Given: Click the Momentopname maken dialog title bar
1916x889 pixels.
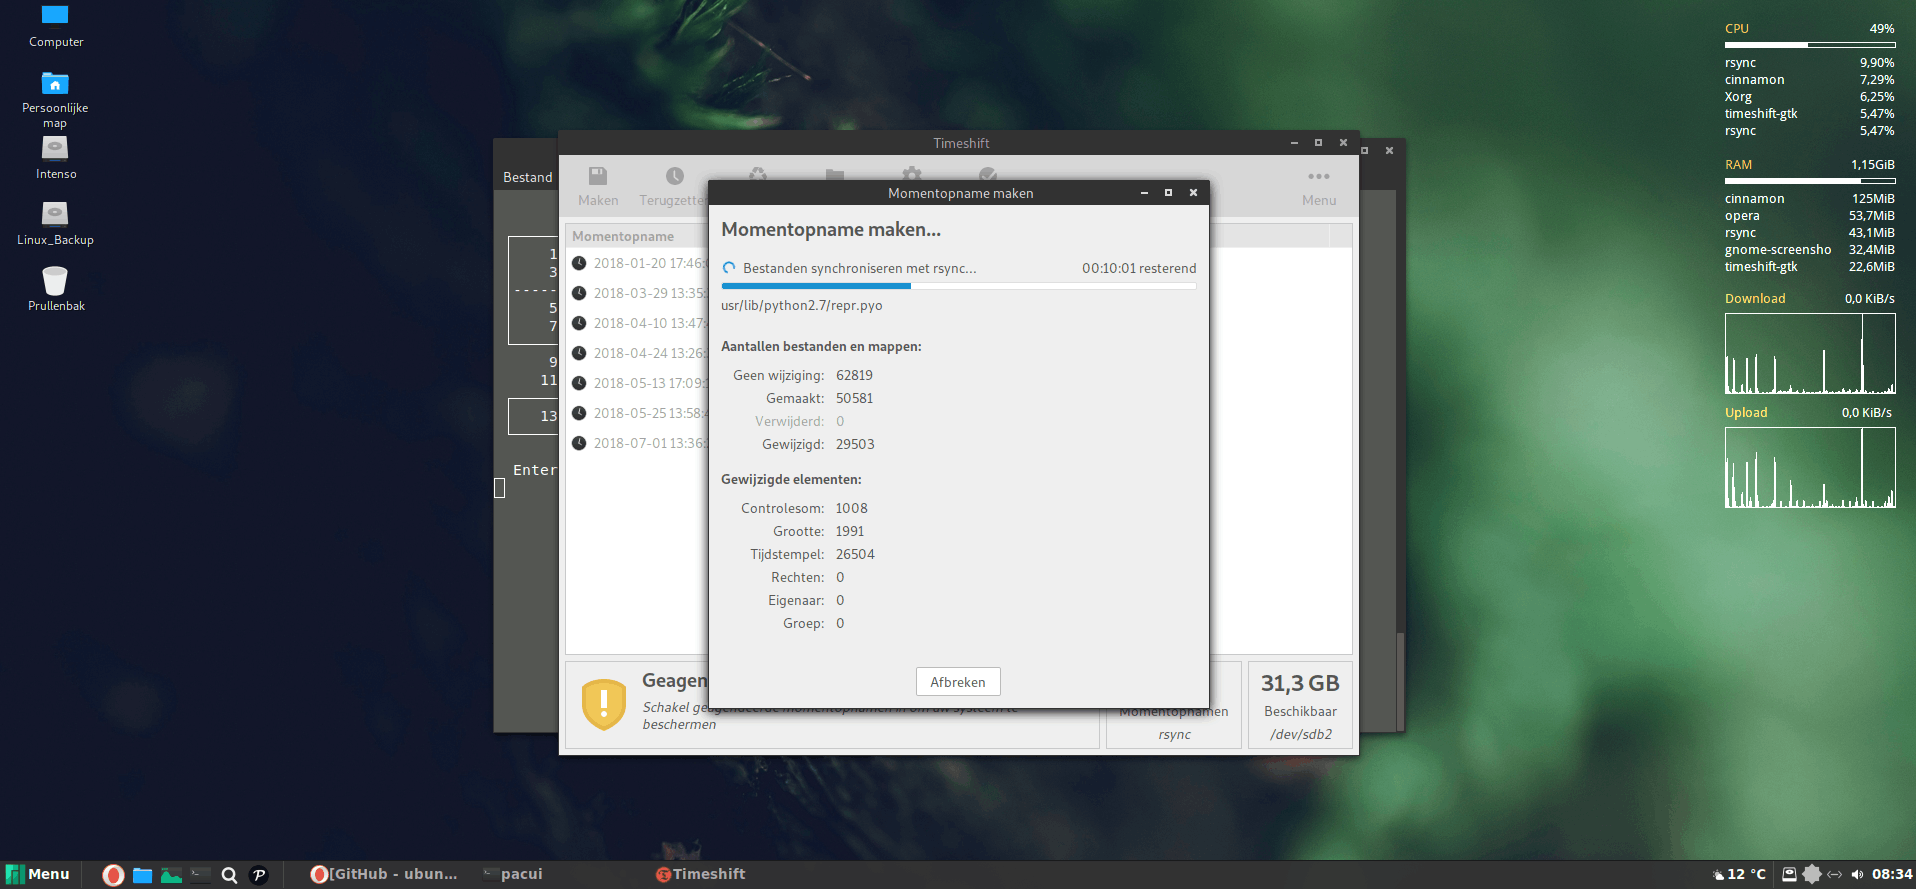Looking at the screenshot, I should [x=958, y=193].
